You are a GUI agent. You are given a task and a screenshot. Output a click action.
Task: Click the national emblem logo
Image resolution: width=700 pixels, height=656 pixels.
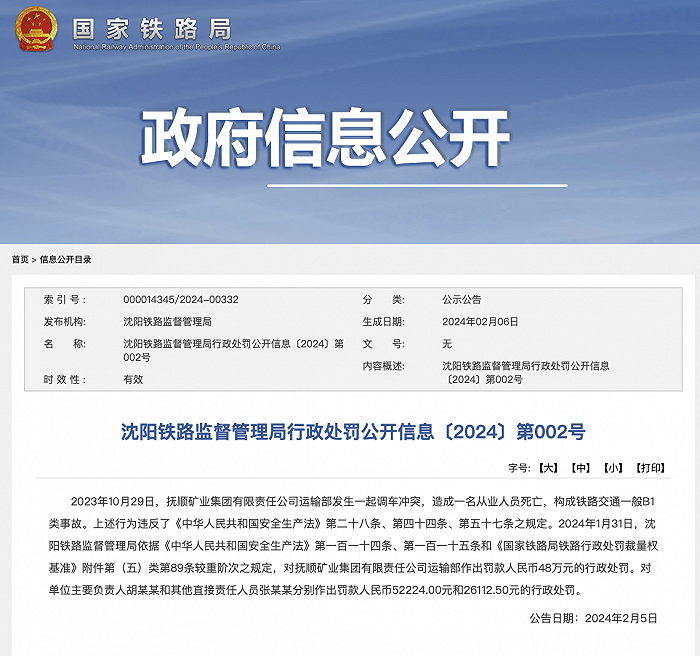[36, 28]
